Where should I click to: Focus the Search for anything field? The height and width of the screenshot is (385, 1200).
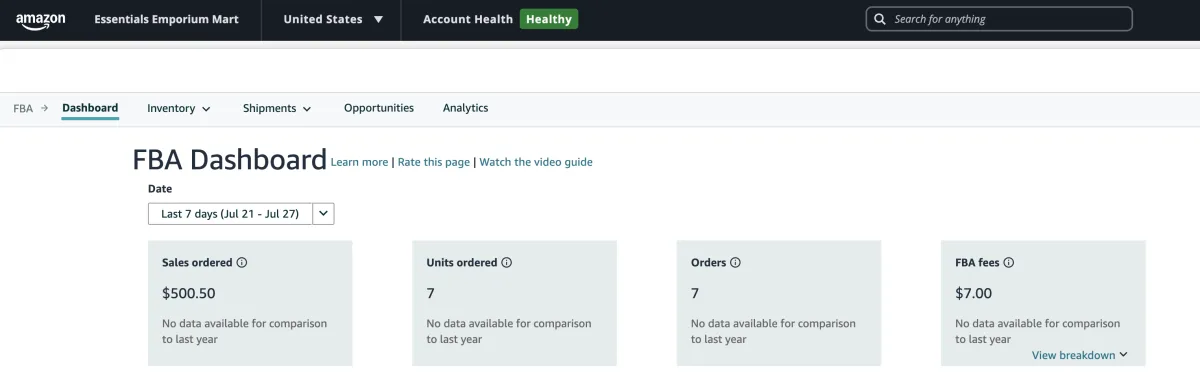click(x=999, y=19)
